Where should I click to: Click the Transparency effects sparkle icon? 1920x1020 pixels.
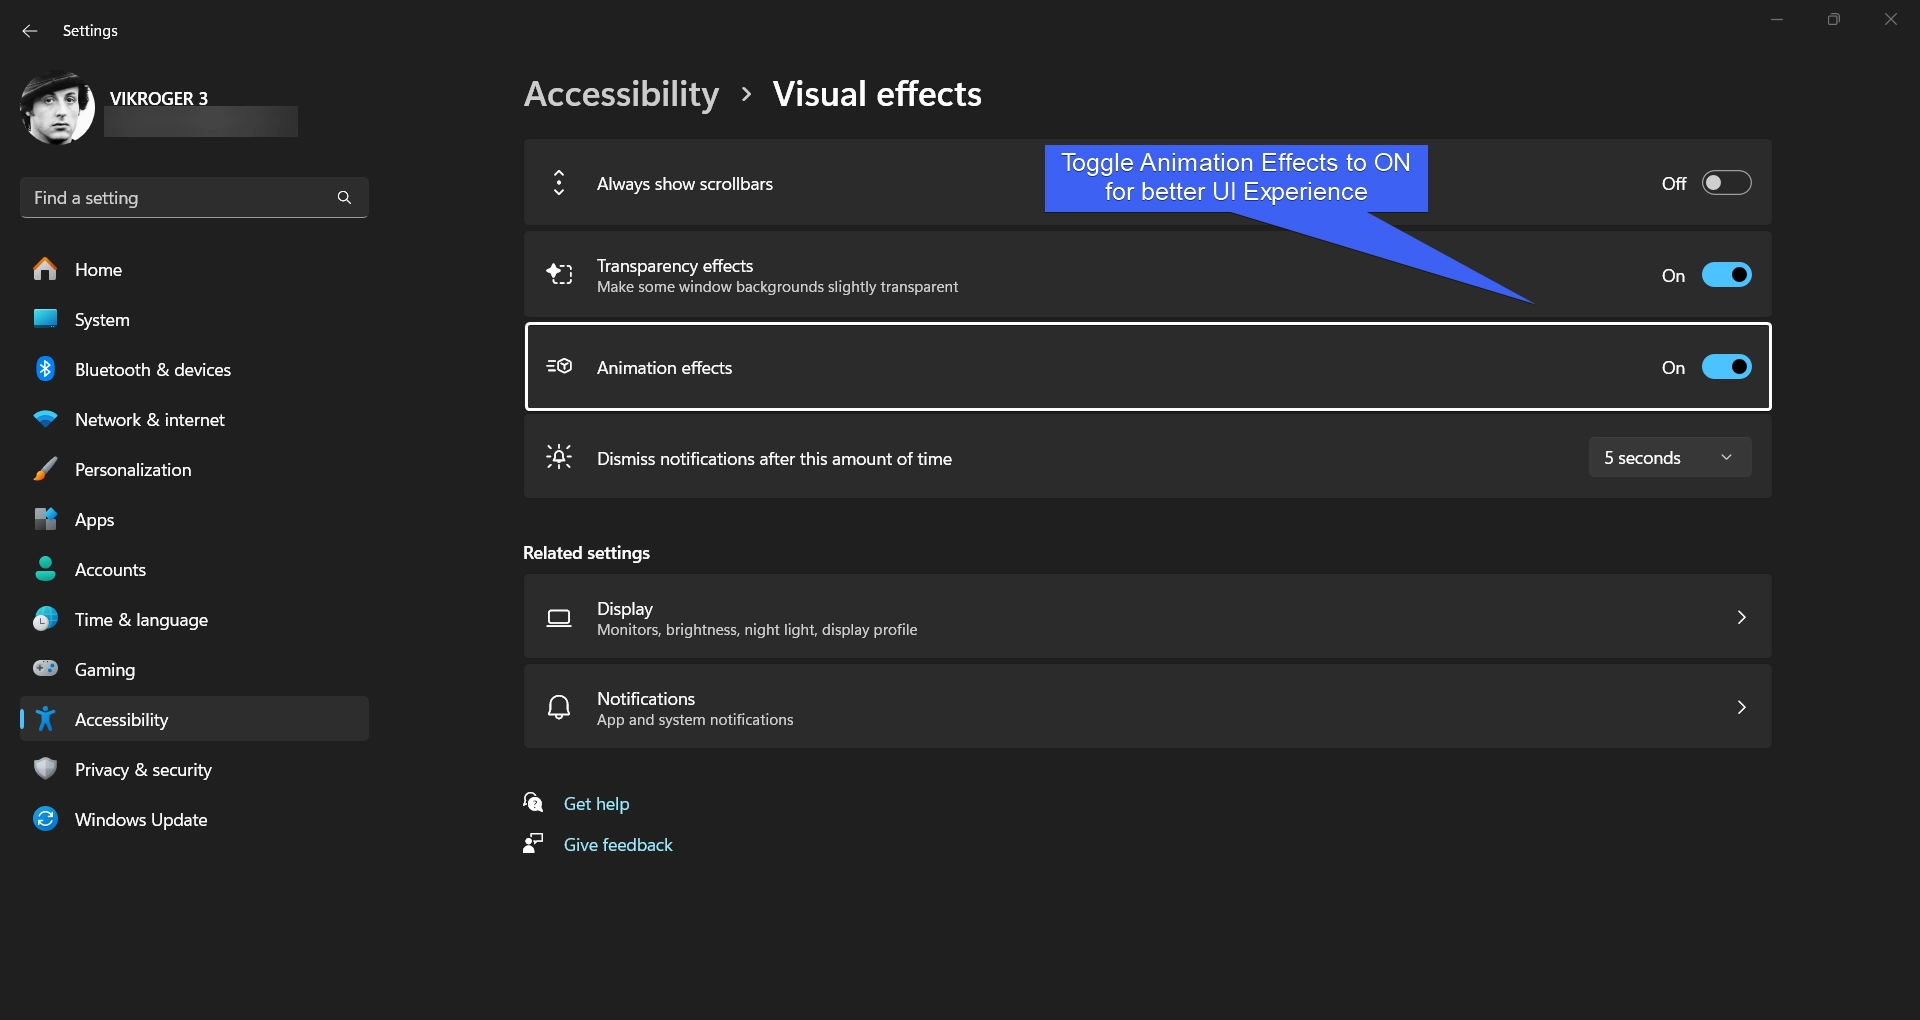coord(559,275)
